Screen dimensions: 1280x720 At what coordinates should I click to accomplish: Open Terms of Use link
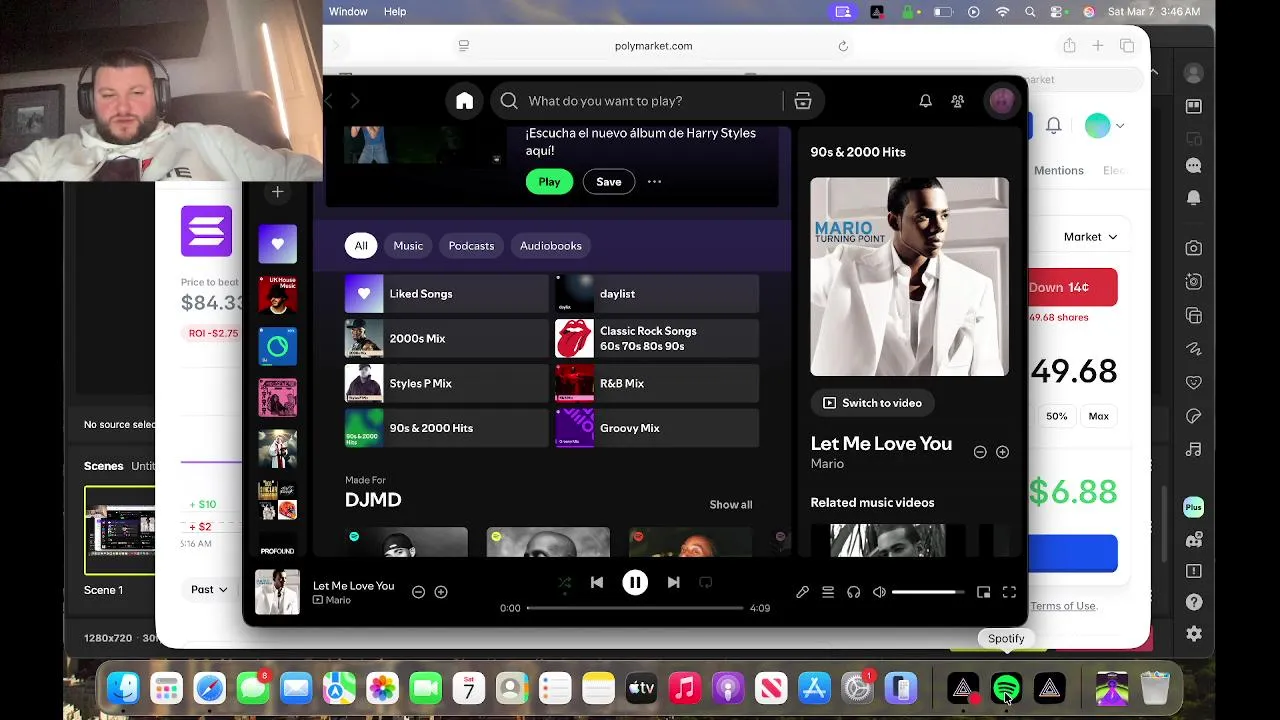point(1062,606)
